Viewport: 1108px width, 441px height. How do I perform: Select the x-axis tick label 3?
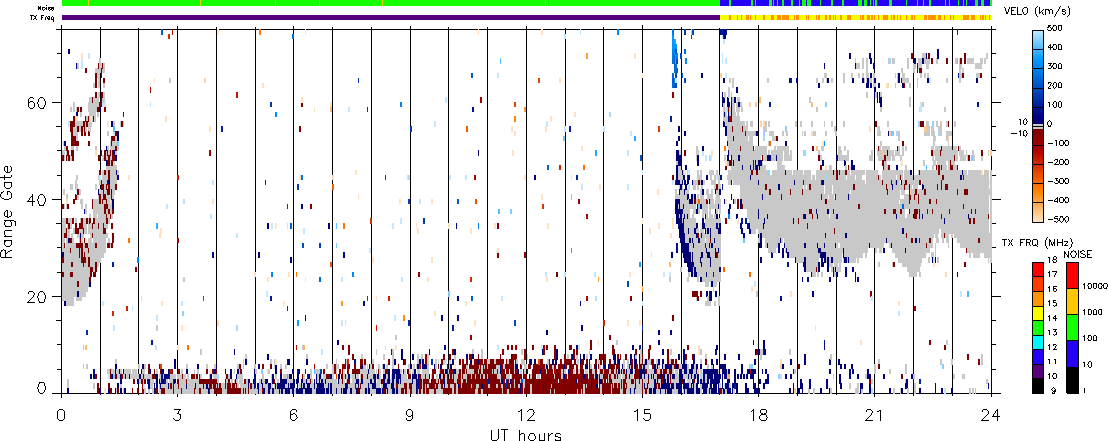tap(177, 416)
